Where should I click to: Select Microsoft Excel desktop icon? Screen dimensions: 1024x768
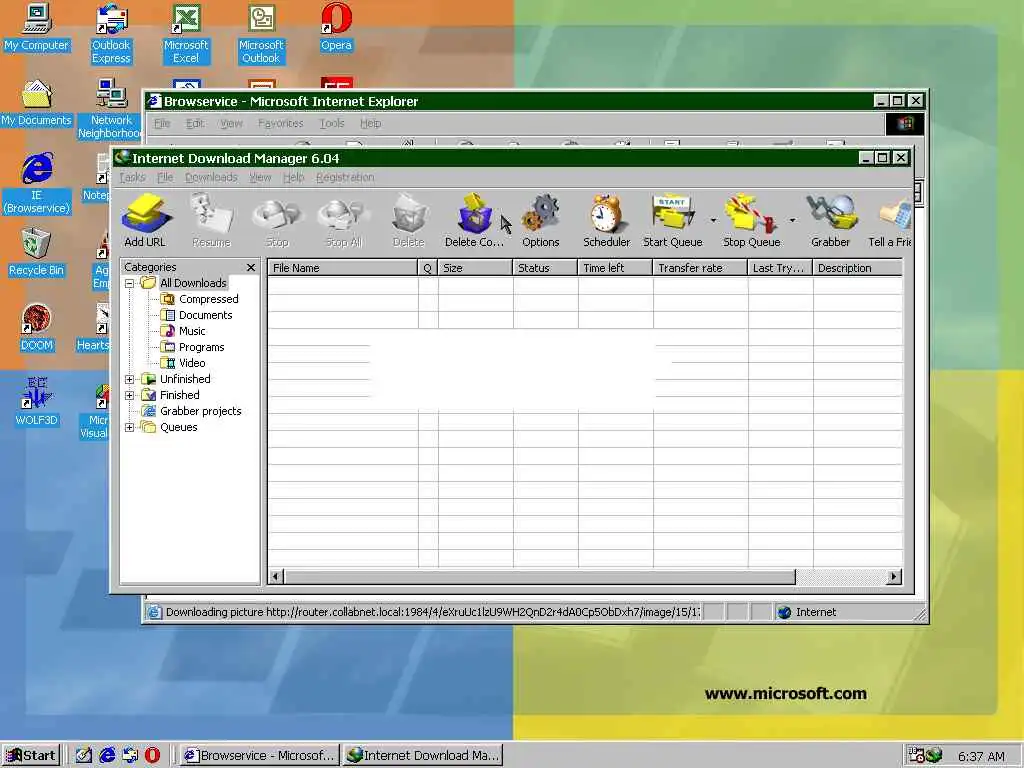click(x=186, y=34)
